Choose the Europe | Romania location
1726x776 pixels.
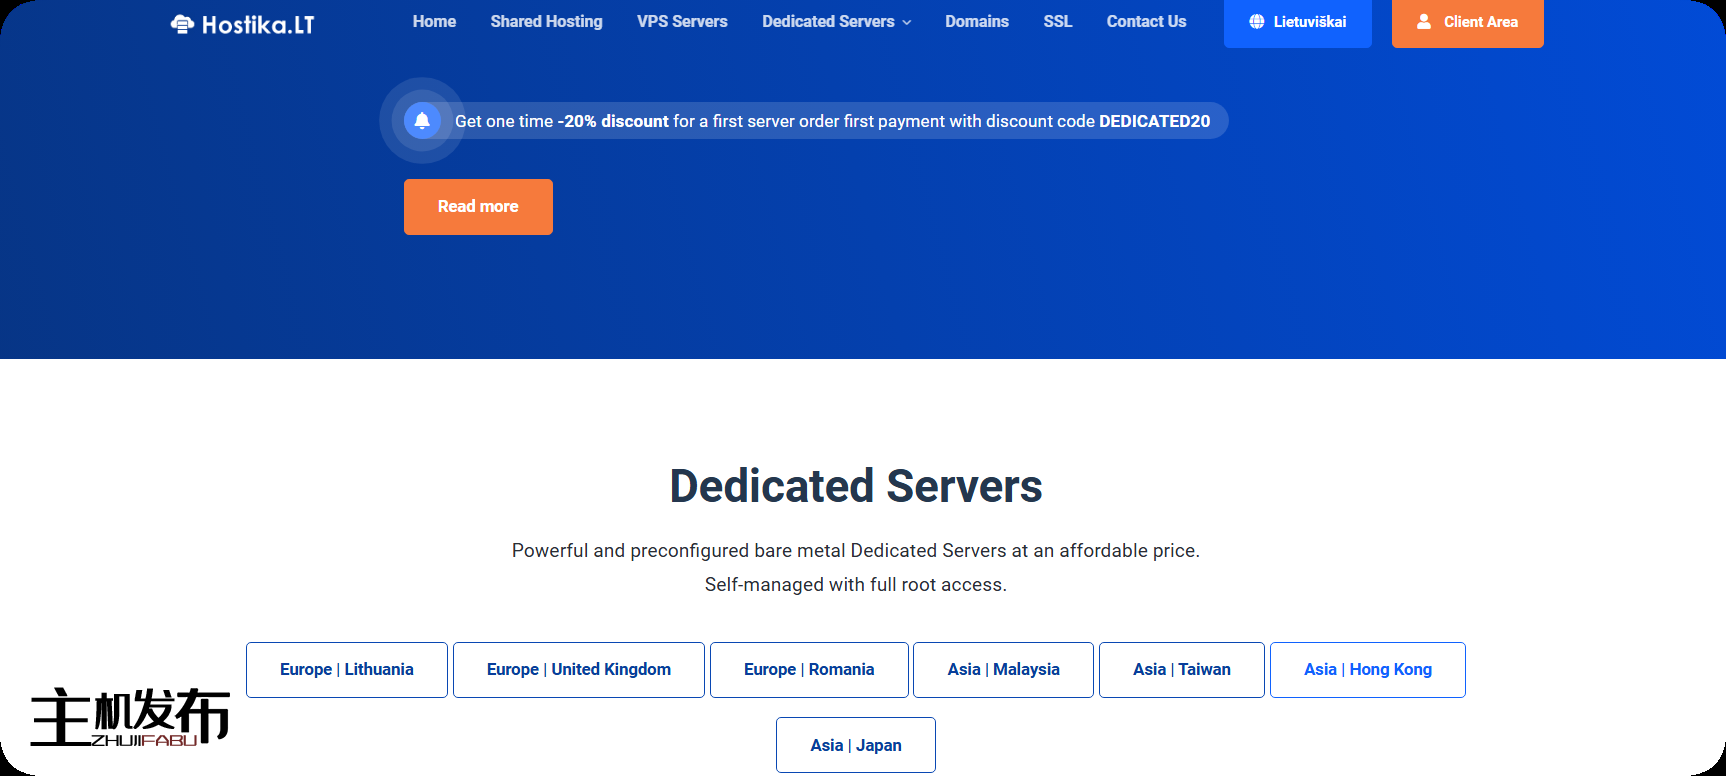pyautogui.click(x=809, y=670)
